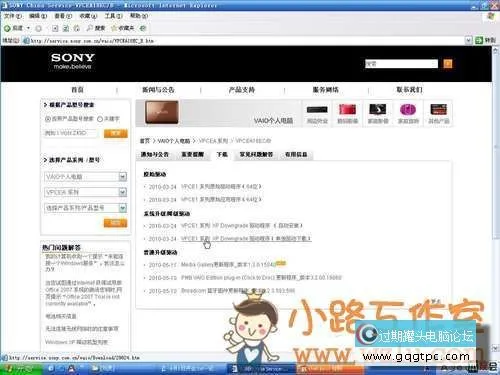Select the search by product model radio
This screenshot has height=375, width=500.
(48, 119)
